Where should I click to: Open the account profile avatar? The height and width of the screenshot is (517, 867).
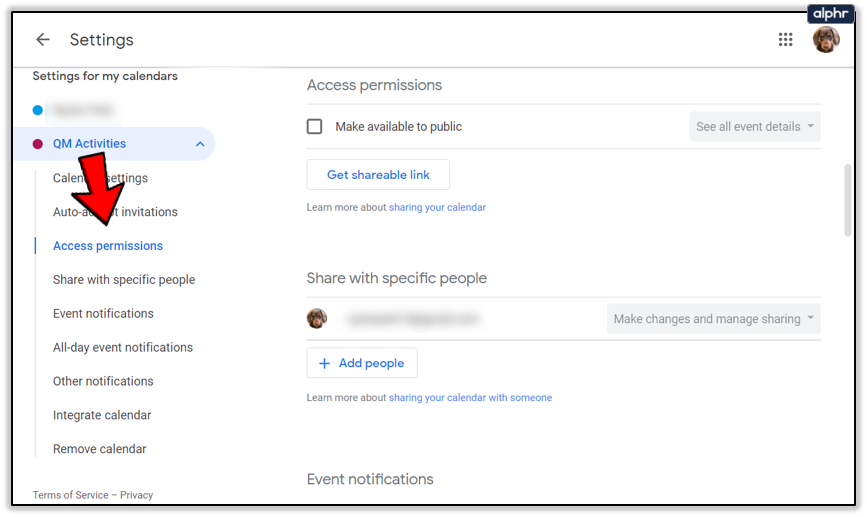pyautogui.click(x=826, y=40)
